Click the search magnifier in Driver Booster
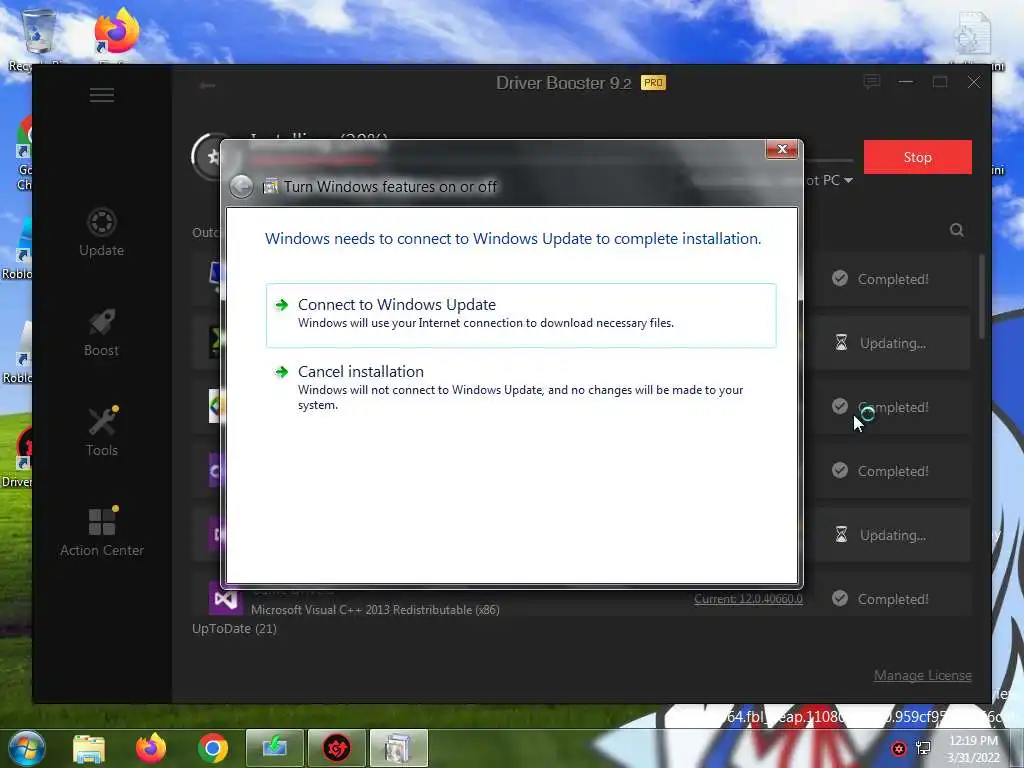Viewport: 1024px width, 768px height. [x=957, y=230]
